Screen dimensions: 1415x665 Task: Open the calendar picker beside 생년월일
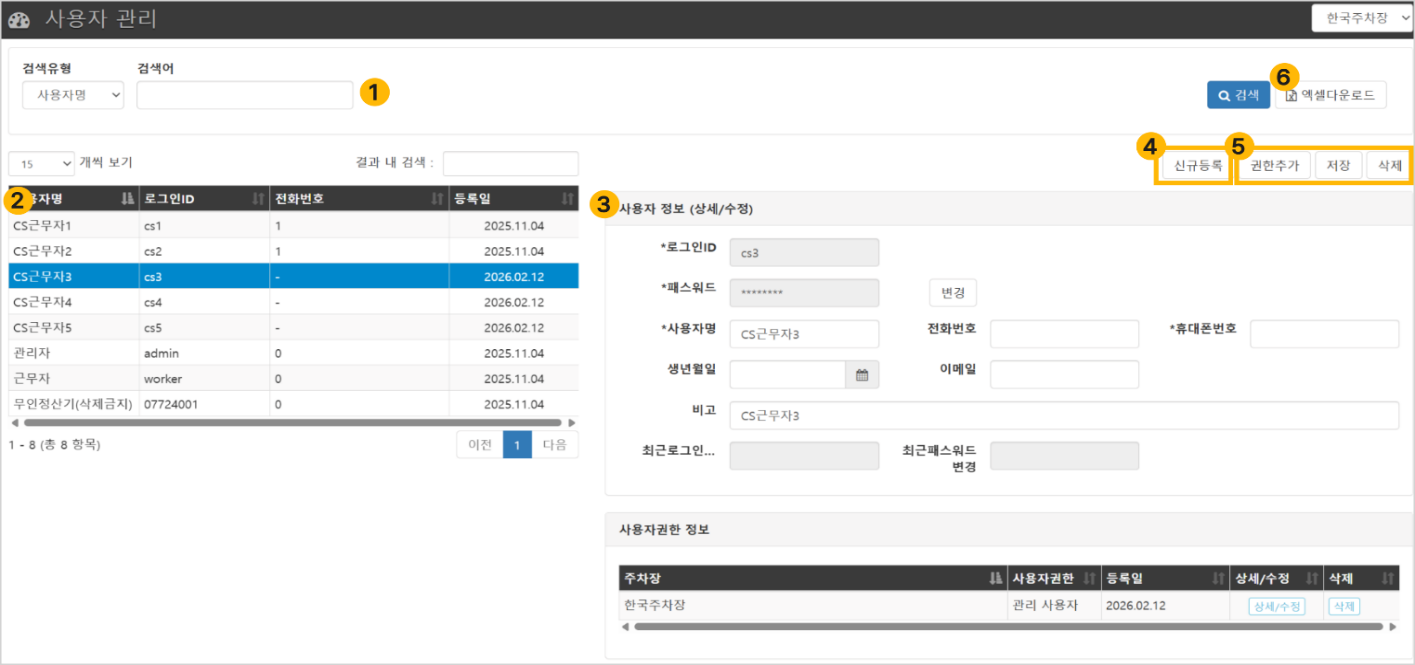861,375
